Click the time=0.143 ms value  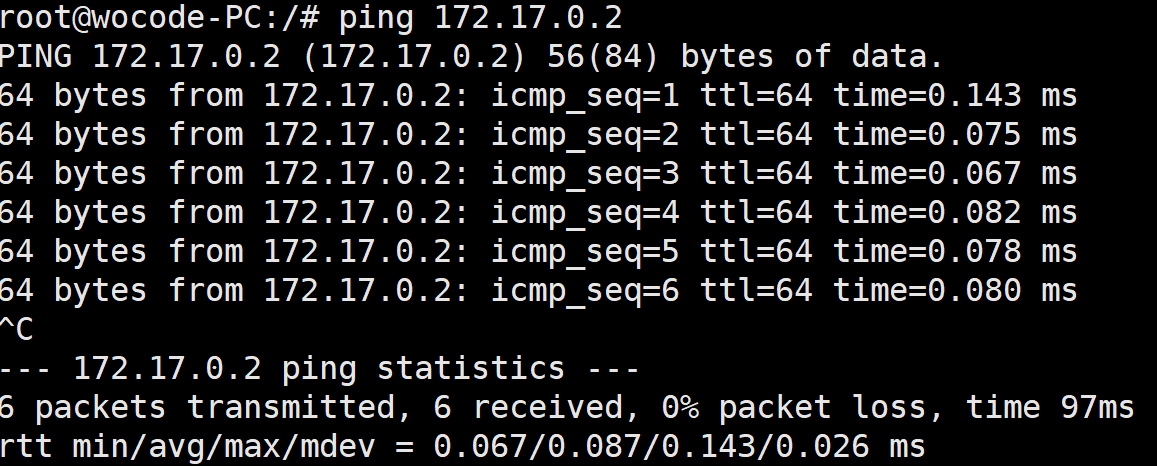(955, 95)
